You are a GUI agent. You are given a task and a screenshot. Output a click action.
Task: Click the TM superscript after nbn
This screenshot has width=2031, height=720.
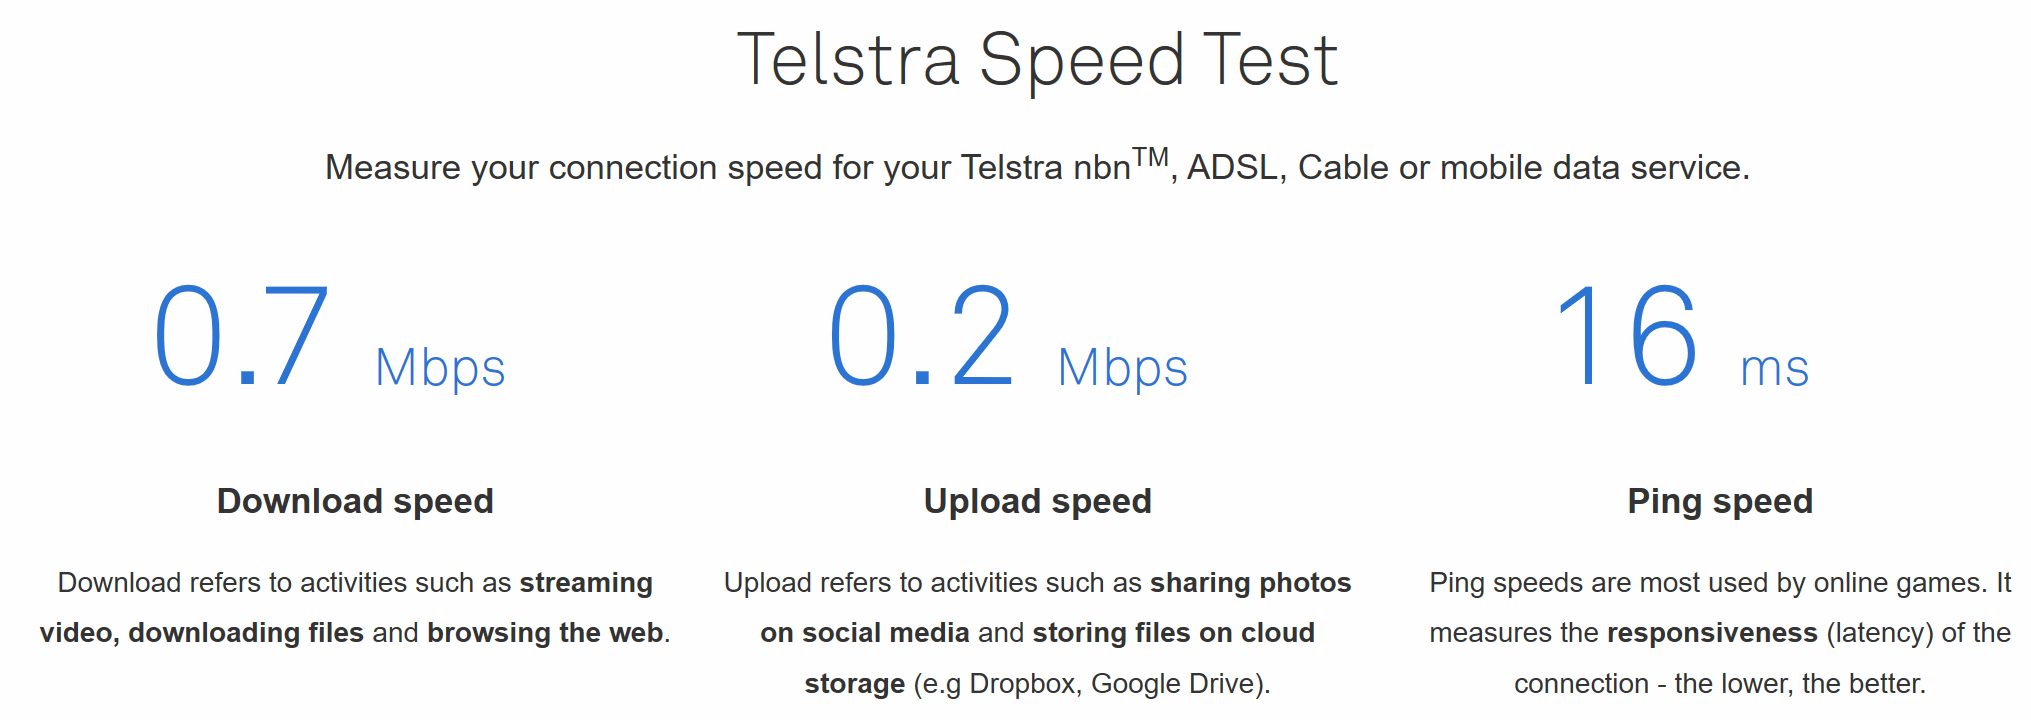(x=1150, y=157)
